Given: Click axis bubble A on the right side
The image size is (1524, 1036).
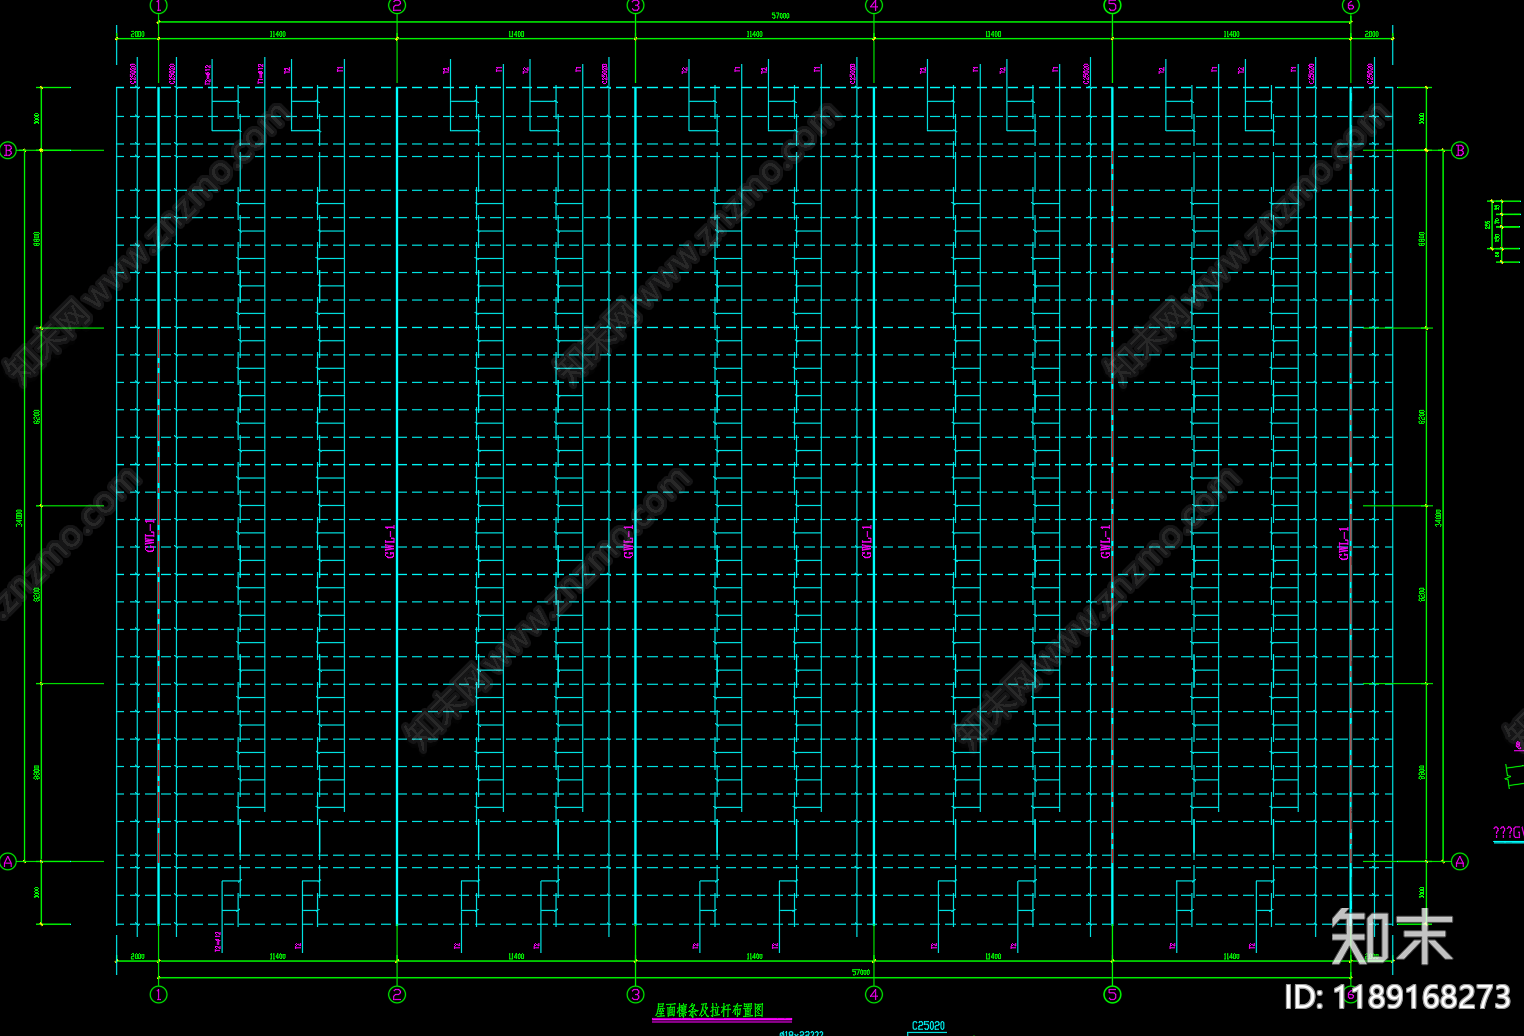Looking at the screenshot, I should [x=1460, y=861].
